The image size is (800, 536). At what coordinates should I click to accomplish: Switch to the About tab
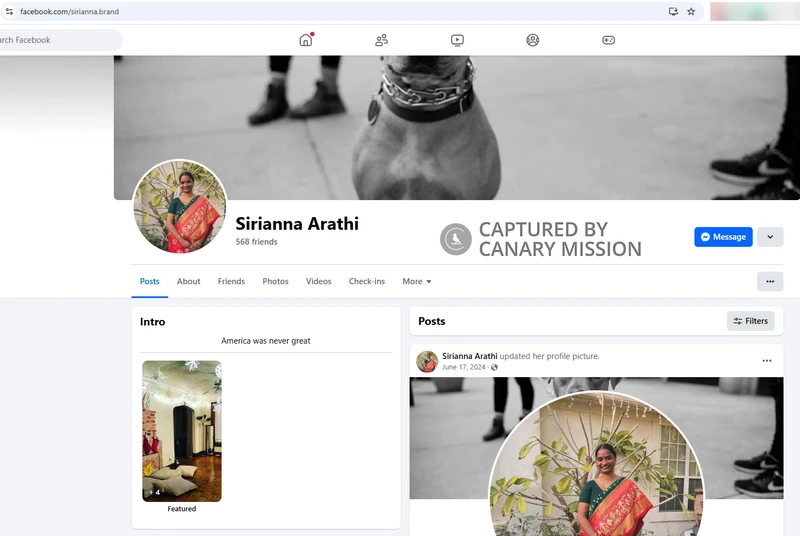click(188, 282)
